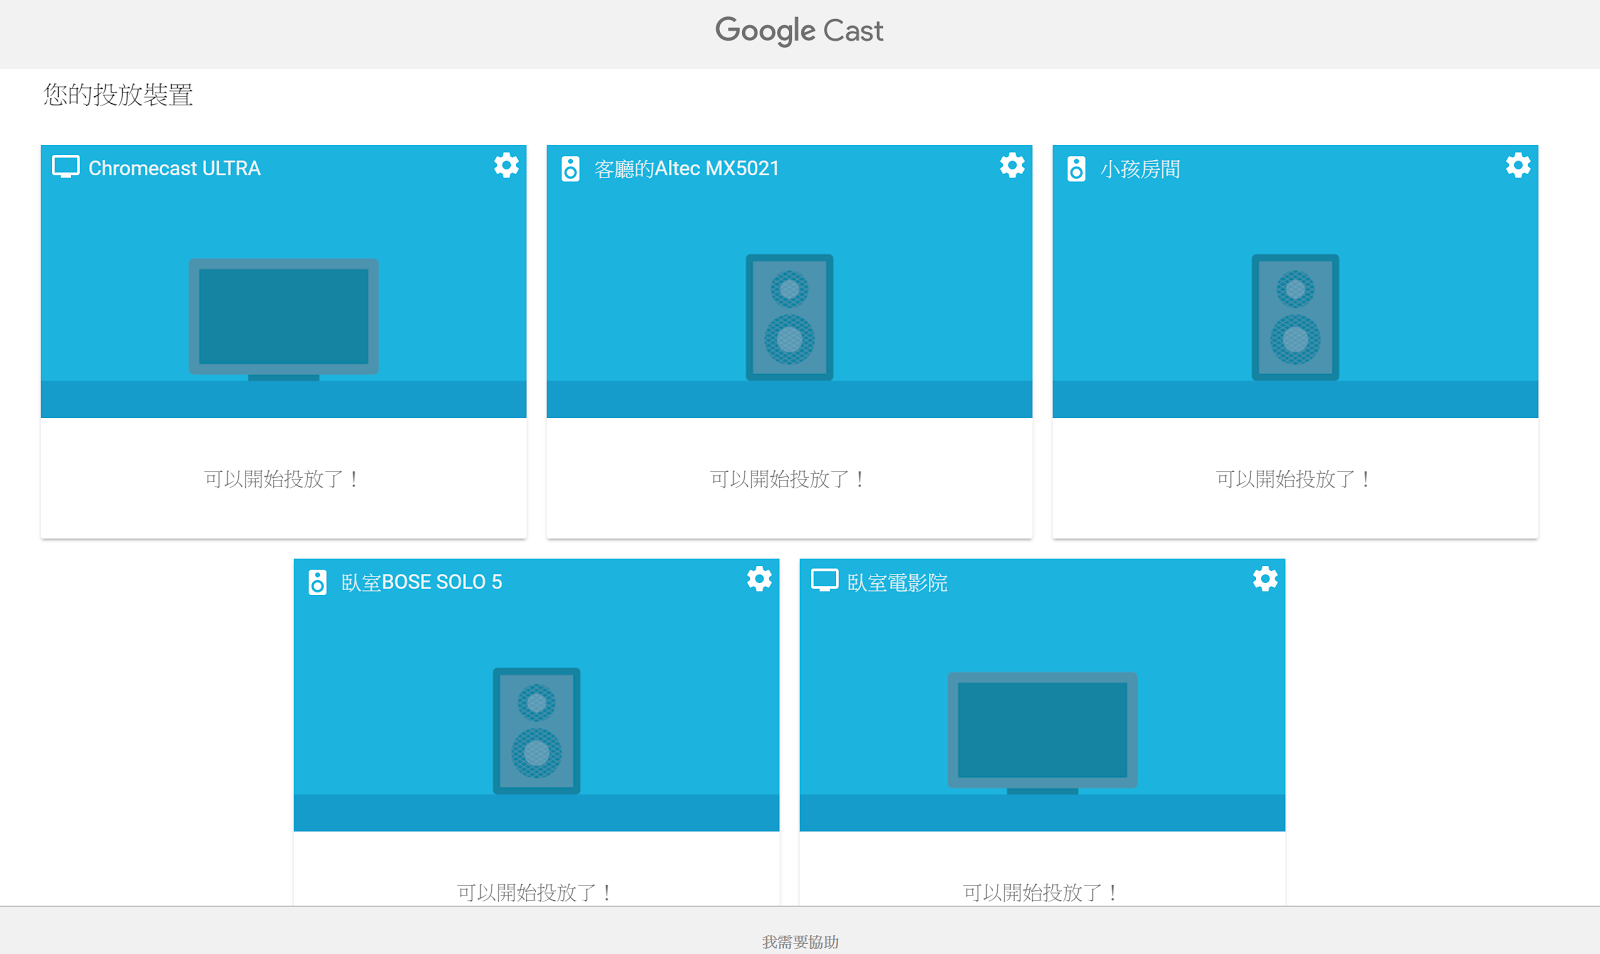Screen dimensions: 1600x954
Task: Click the 我需要協助 help link
Action: tap(800, 942)
